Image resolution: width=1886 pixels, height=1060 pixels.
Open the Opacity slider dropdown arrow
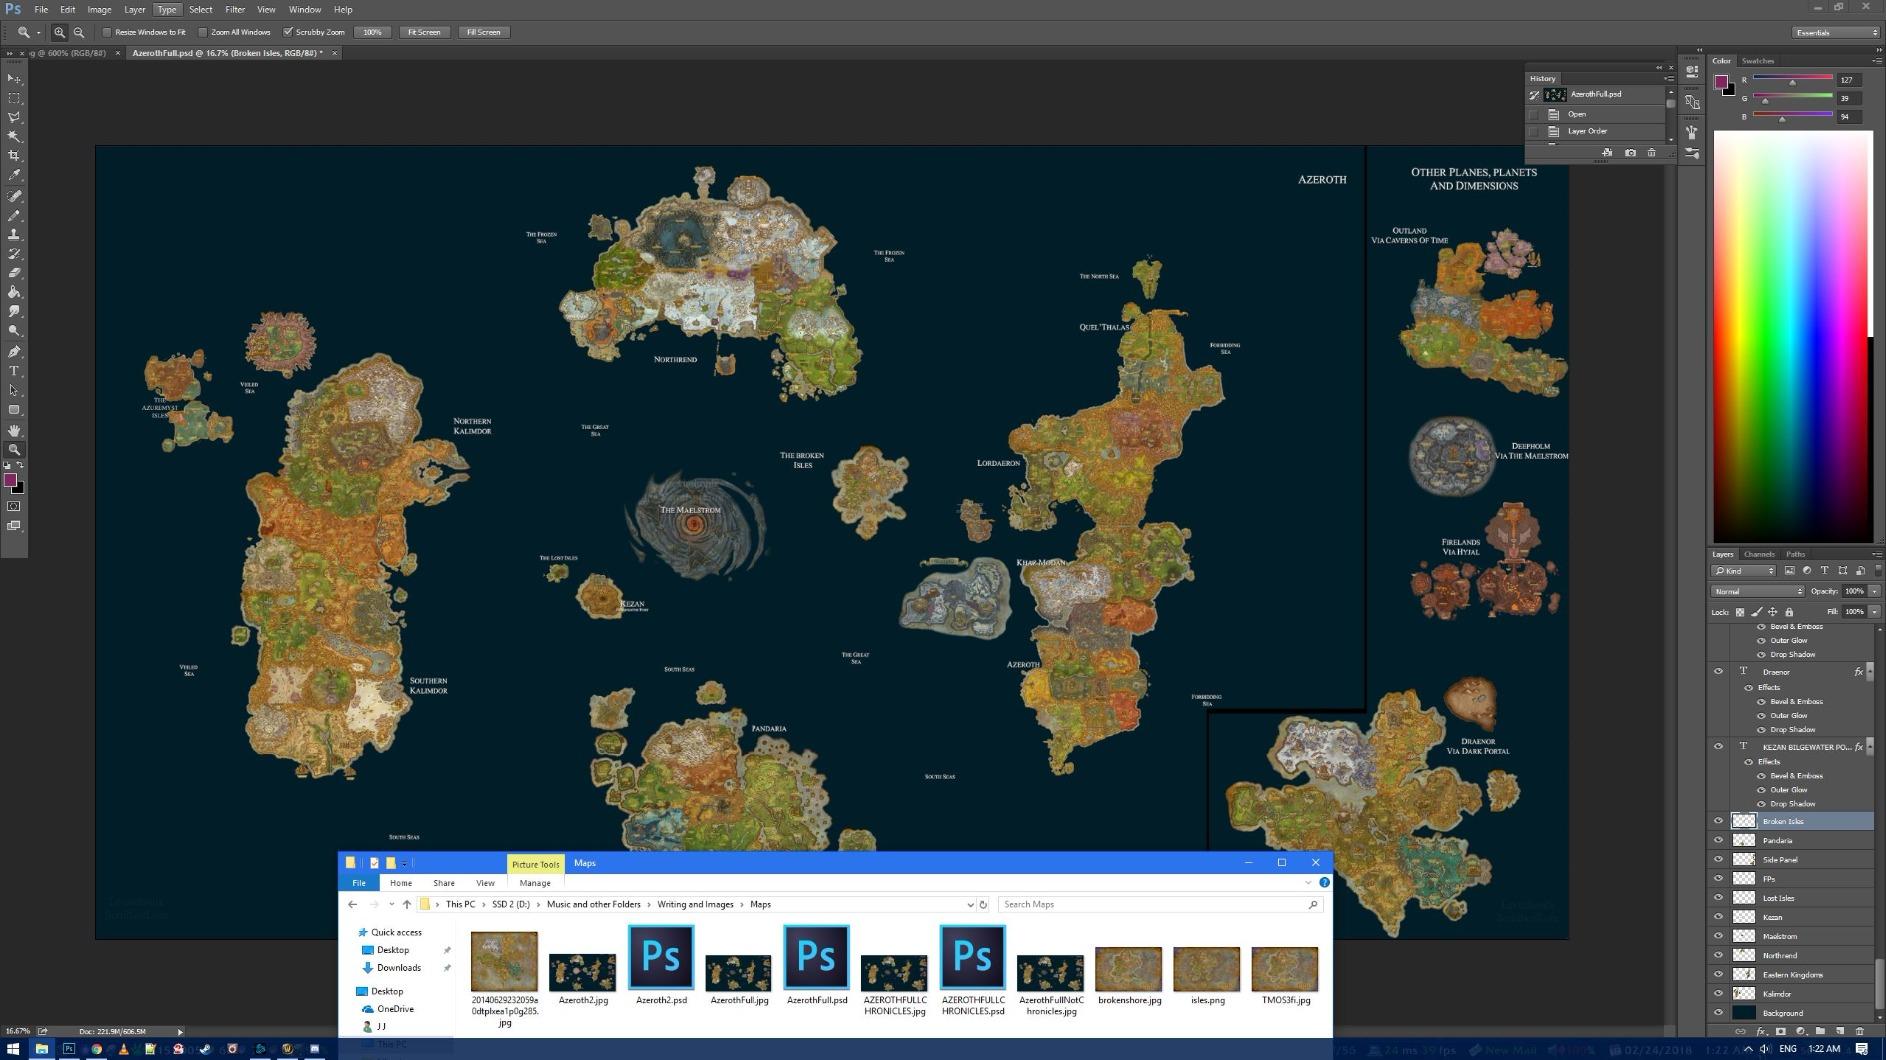click(1873, 591)
